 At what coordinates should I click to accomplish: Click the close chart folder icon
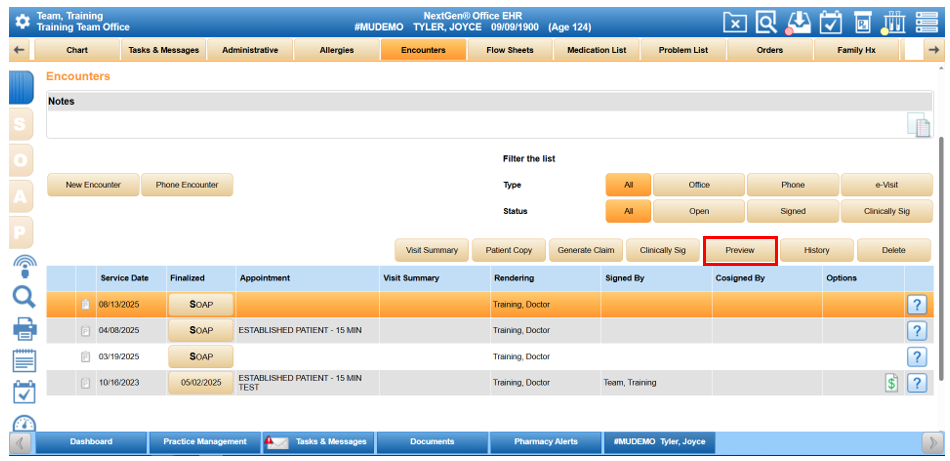(x=735, y=22)
